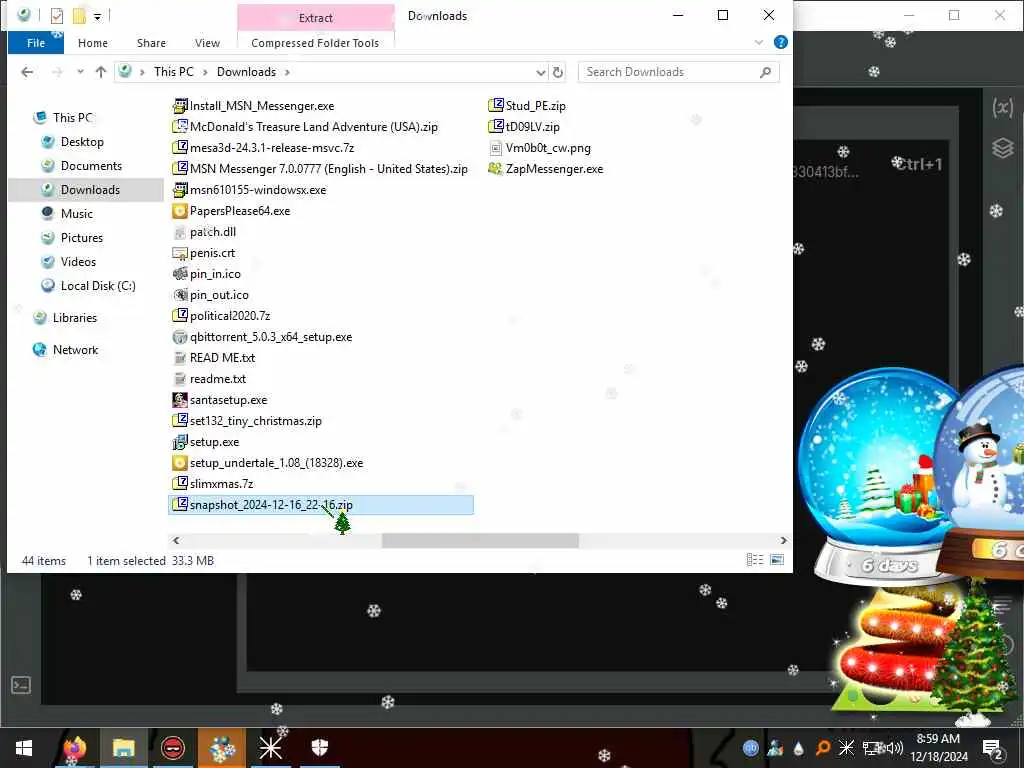Screen dimensions: 1024x768
Task: Select the penis.crt certificate icon
Action: [x=180, y=253]
